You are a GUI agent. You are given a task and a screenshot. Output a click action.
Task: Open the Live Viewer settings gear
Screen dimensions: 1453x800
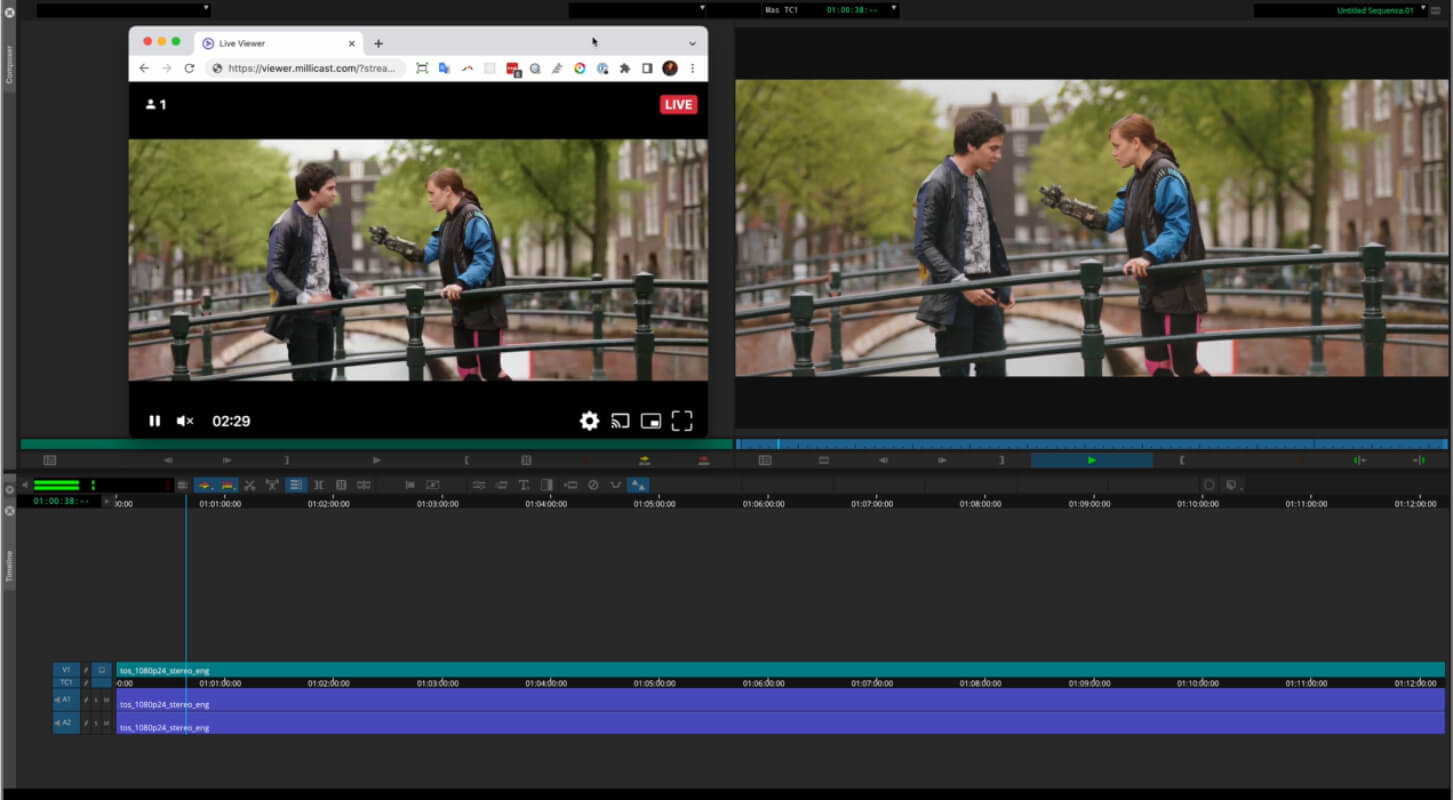(590, 421)
